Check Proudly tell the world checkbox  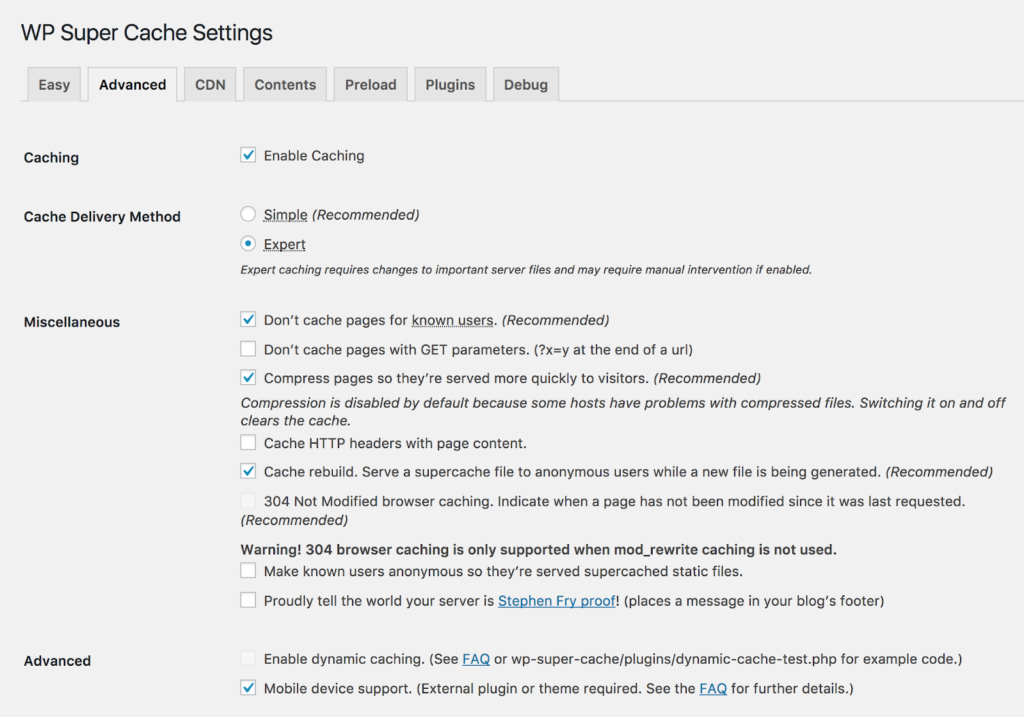tap(248, 600)
